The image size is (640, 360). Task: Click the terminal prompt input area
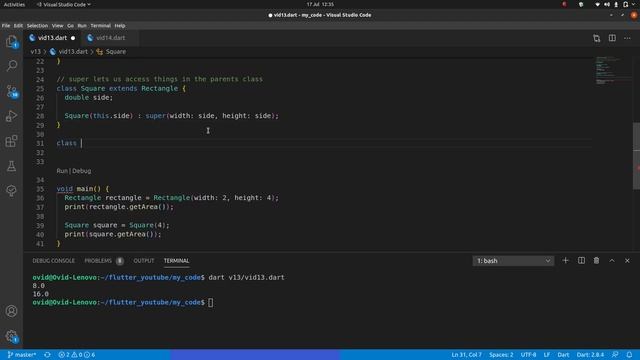tap(211, 302)
